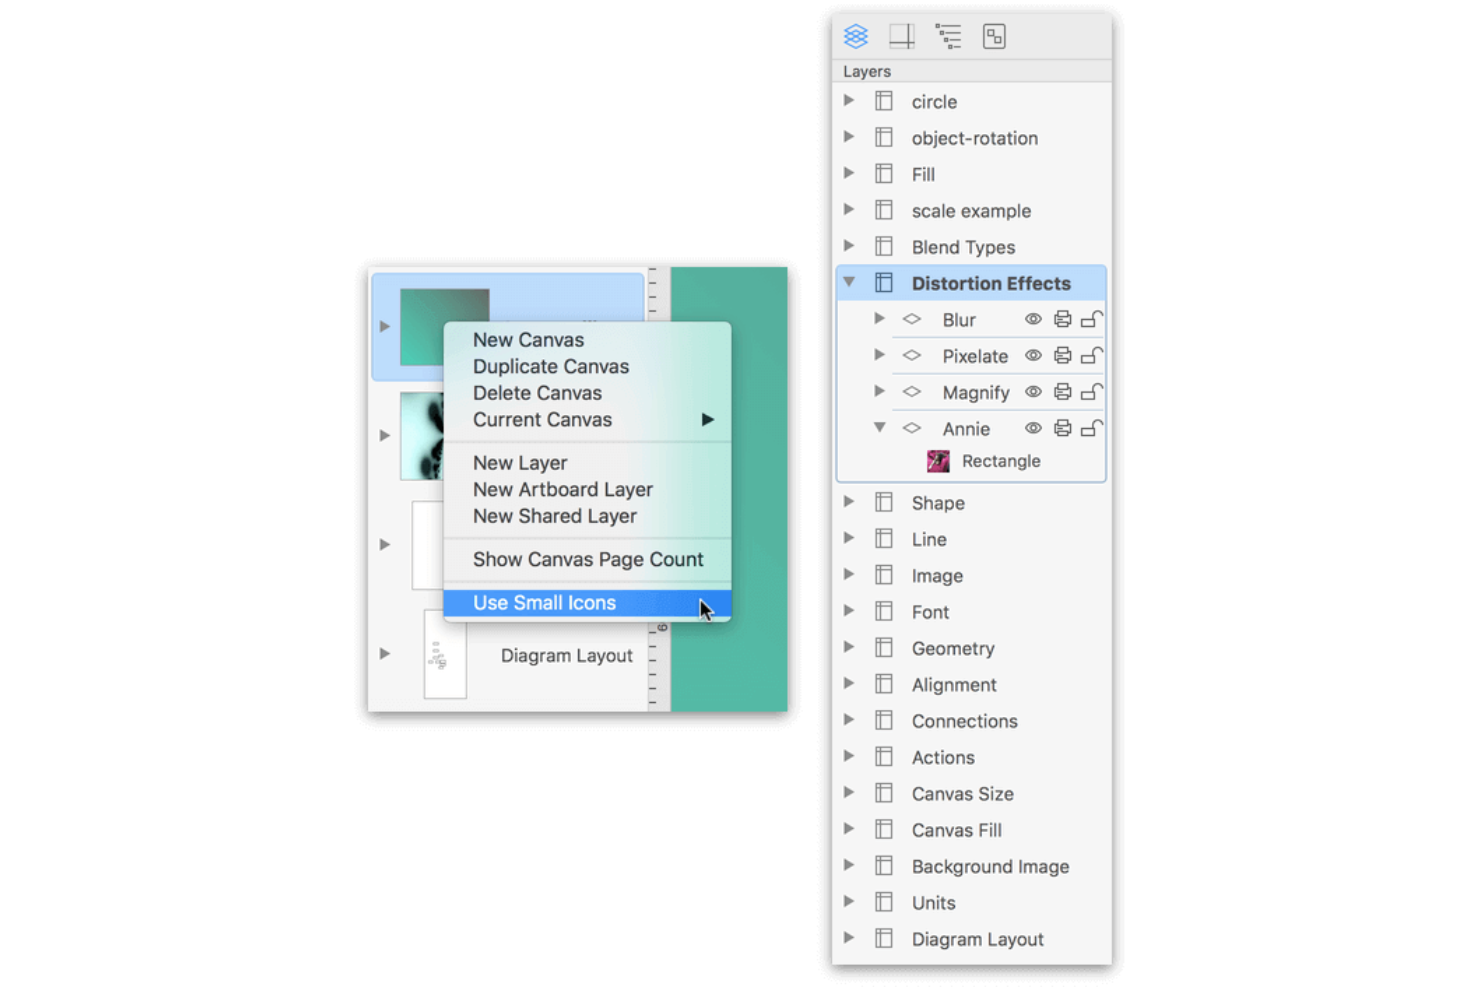
Task: Expand the circle canvas
Action: [x=849, y=100]
